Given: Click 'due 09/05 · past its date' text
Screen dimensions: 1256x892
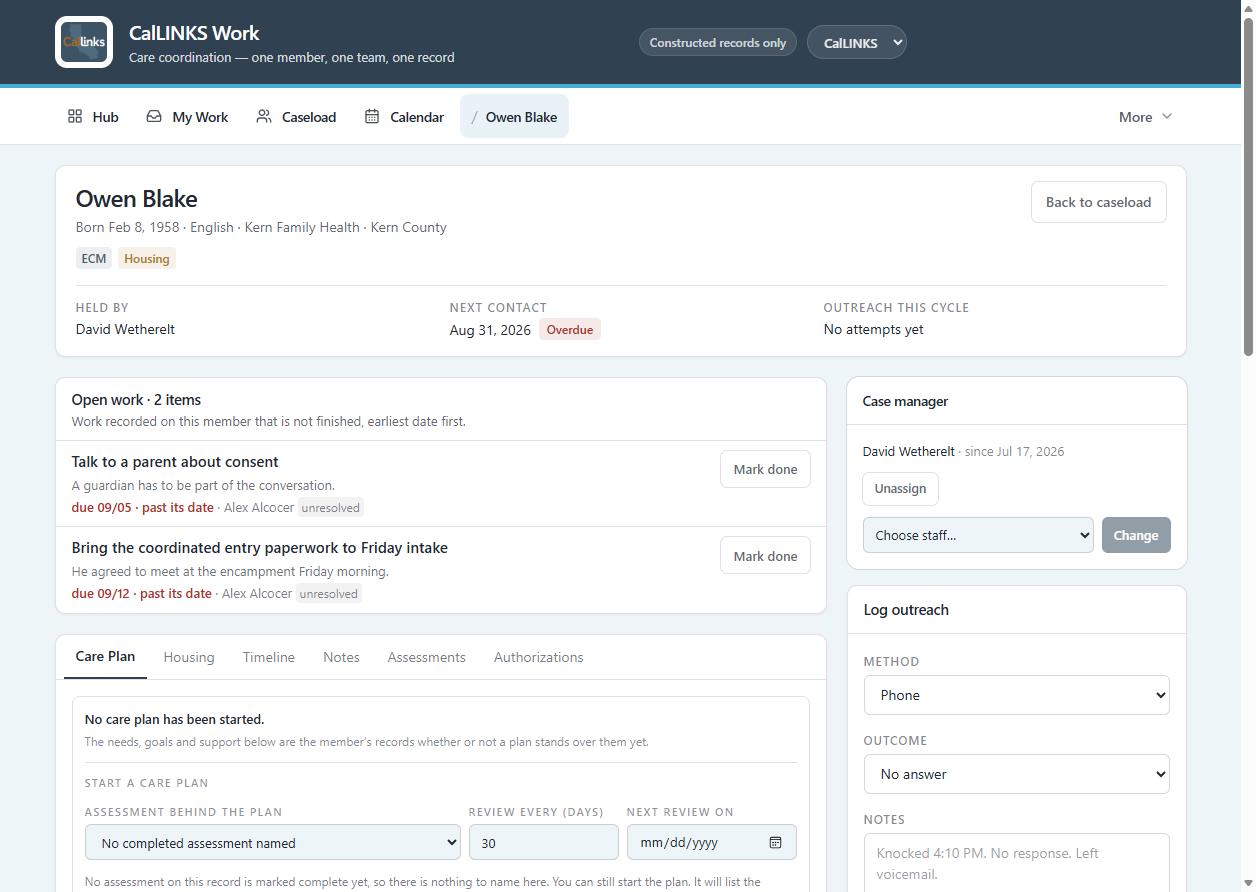Looking at the screenshot, I should point(143,507).
